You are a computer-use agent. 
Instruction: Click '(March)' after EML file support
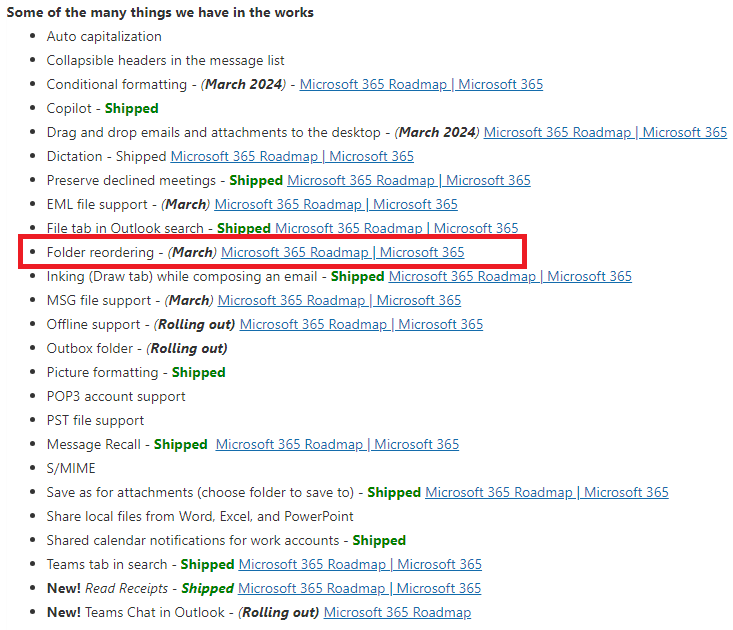pos(186,204)
